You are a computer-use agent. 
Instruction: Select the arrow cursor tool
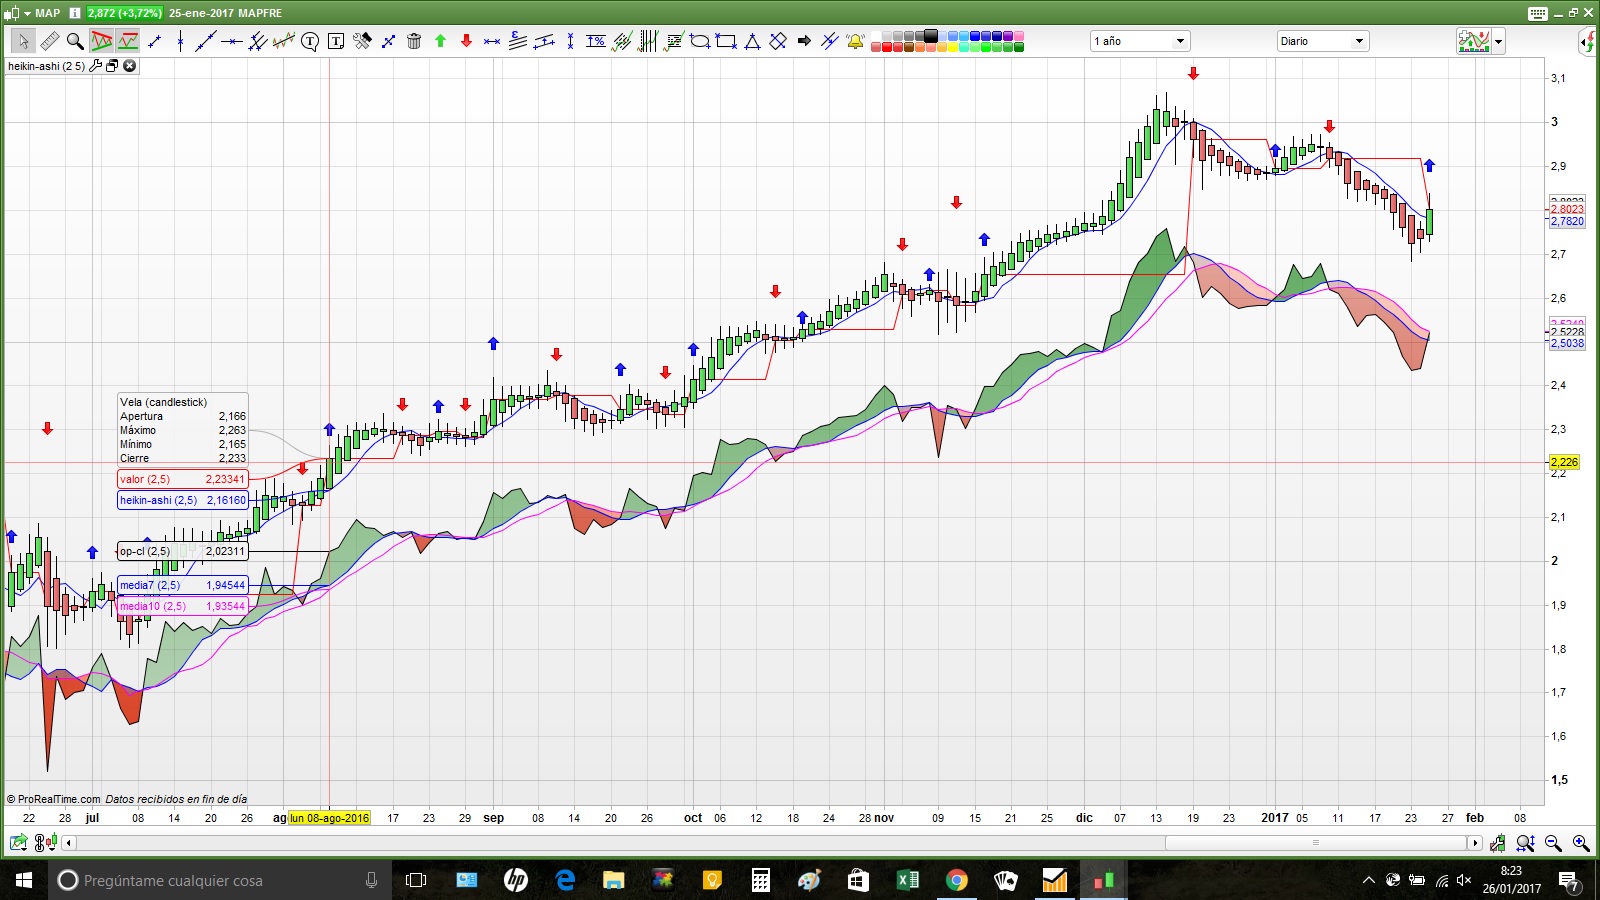[x=23, y=41]
